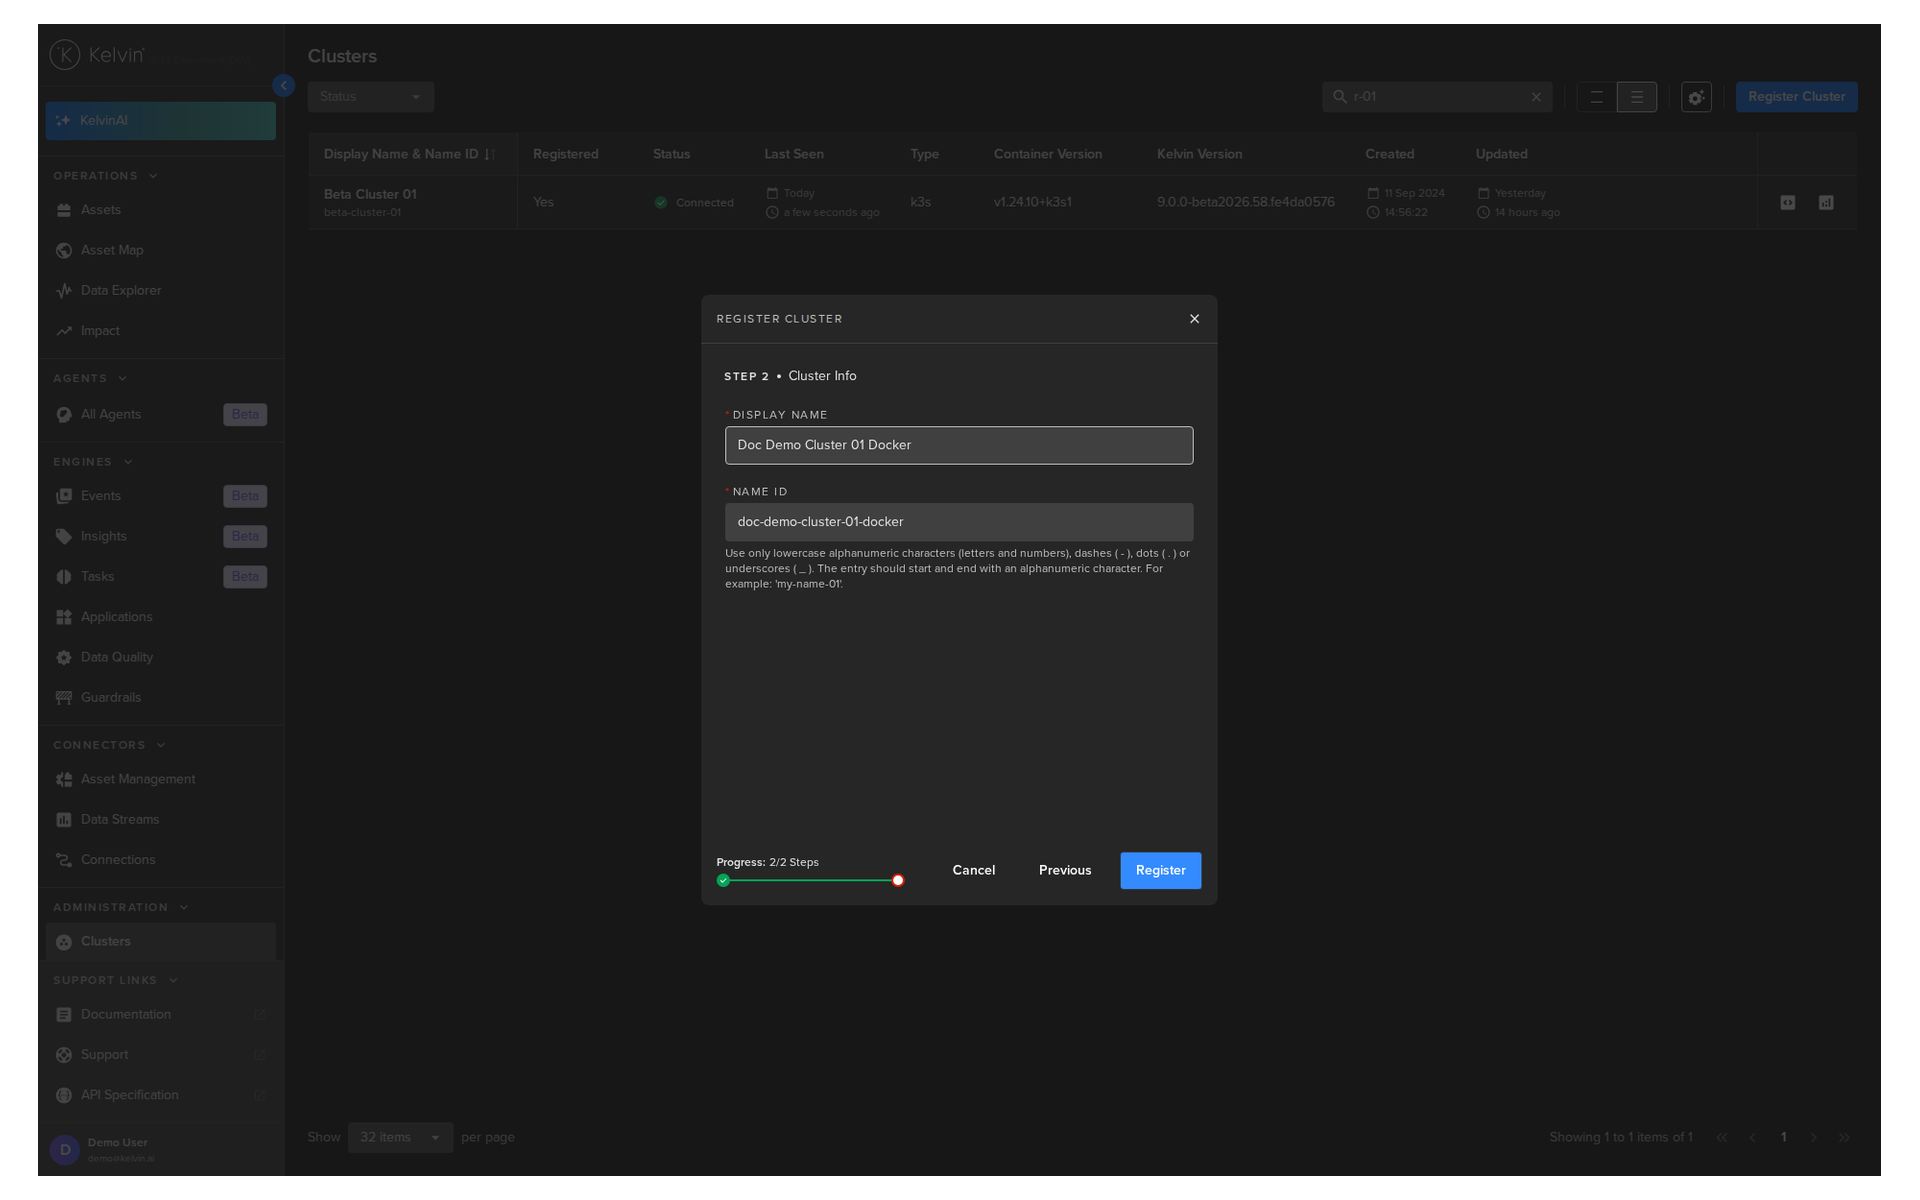This screenshot has height=1200, width=1920.
Task: Open KelvinAI from the sidebar
Action: coord(160,121)
